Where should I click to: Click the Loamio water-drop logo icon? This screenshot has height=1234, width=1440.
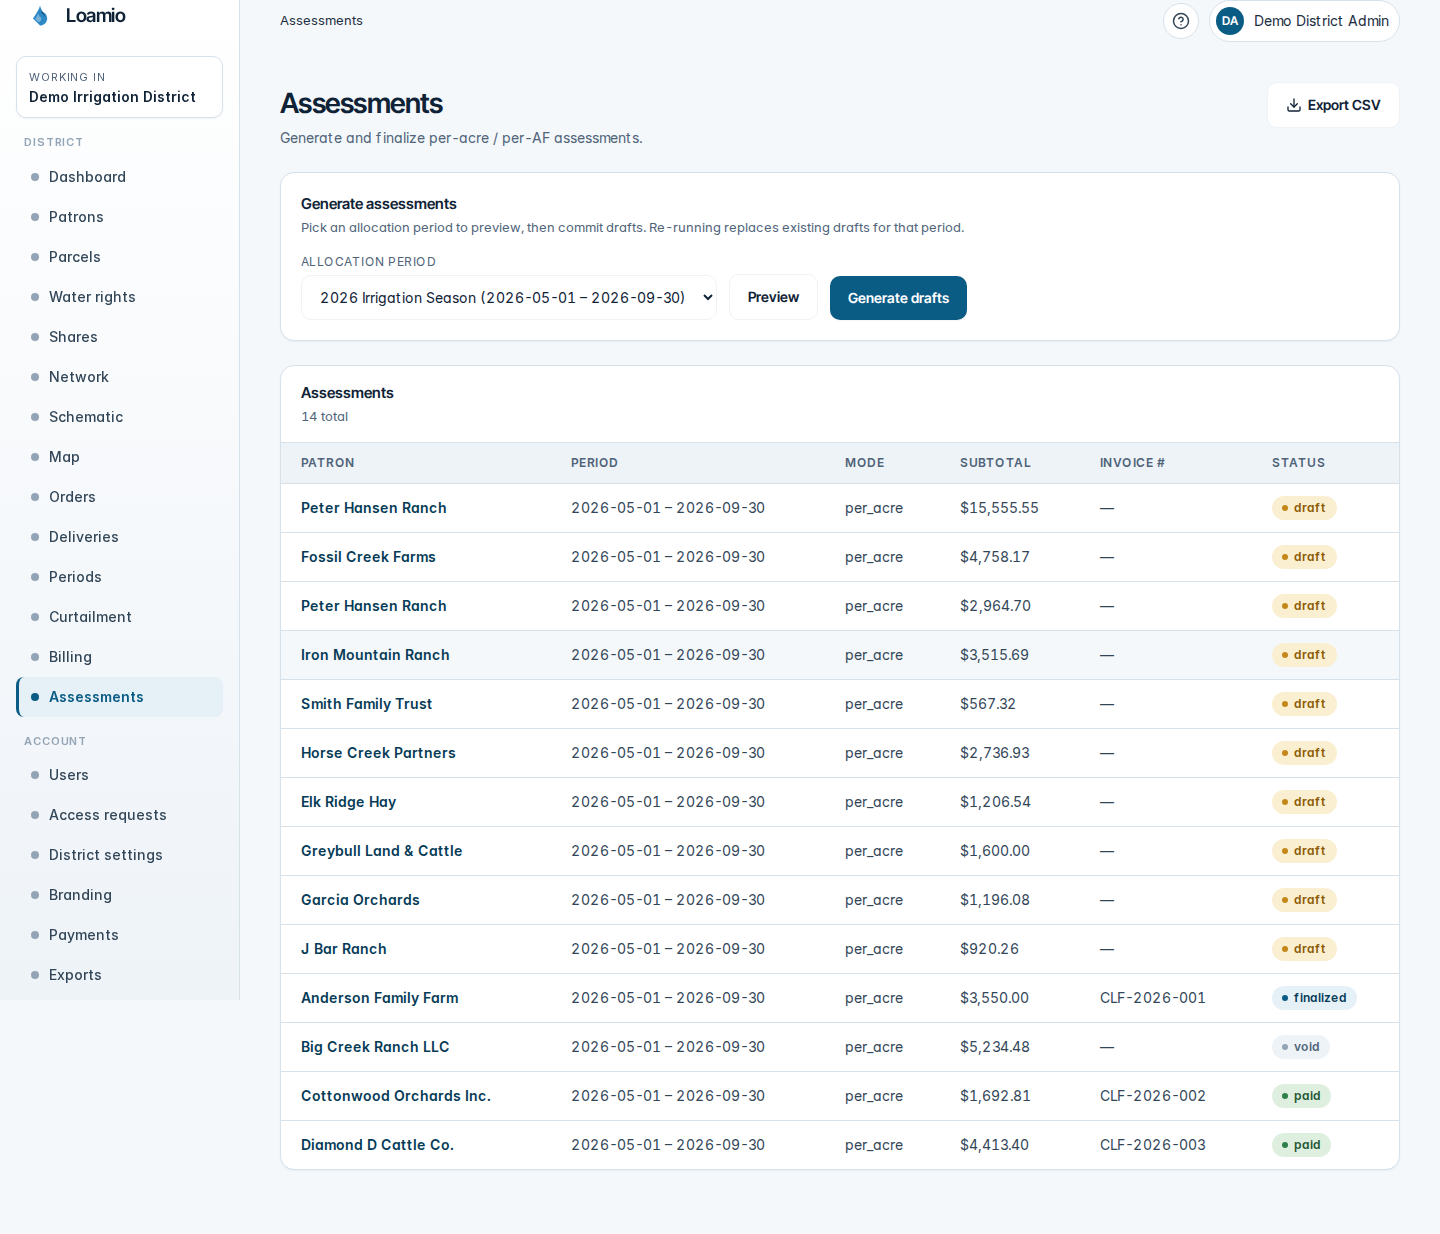(41, 16)
